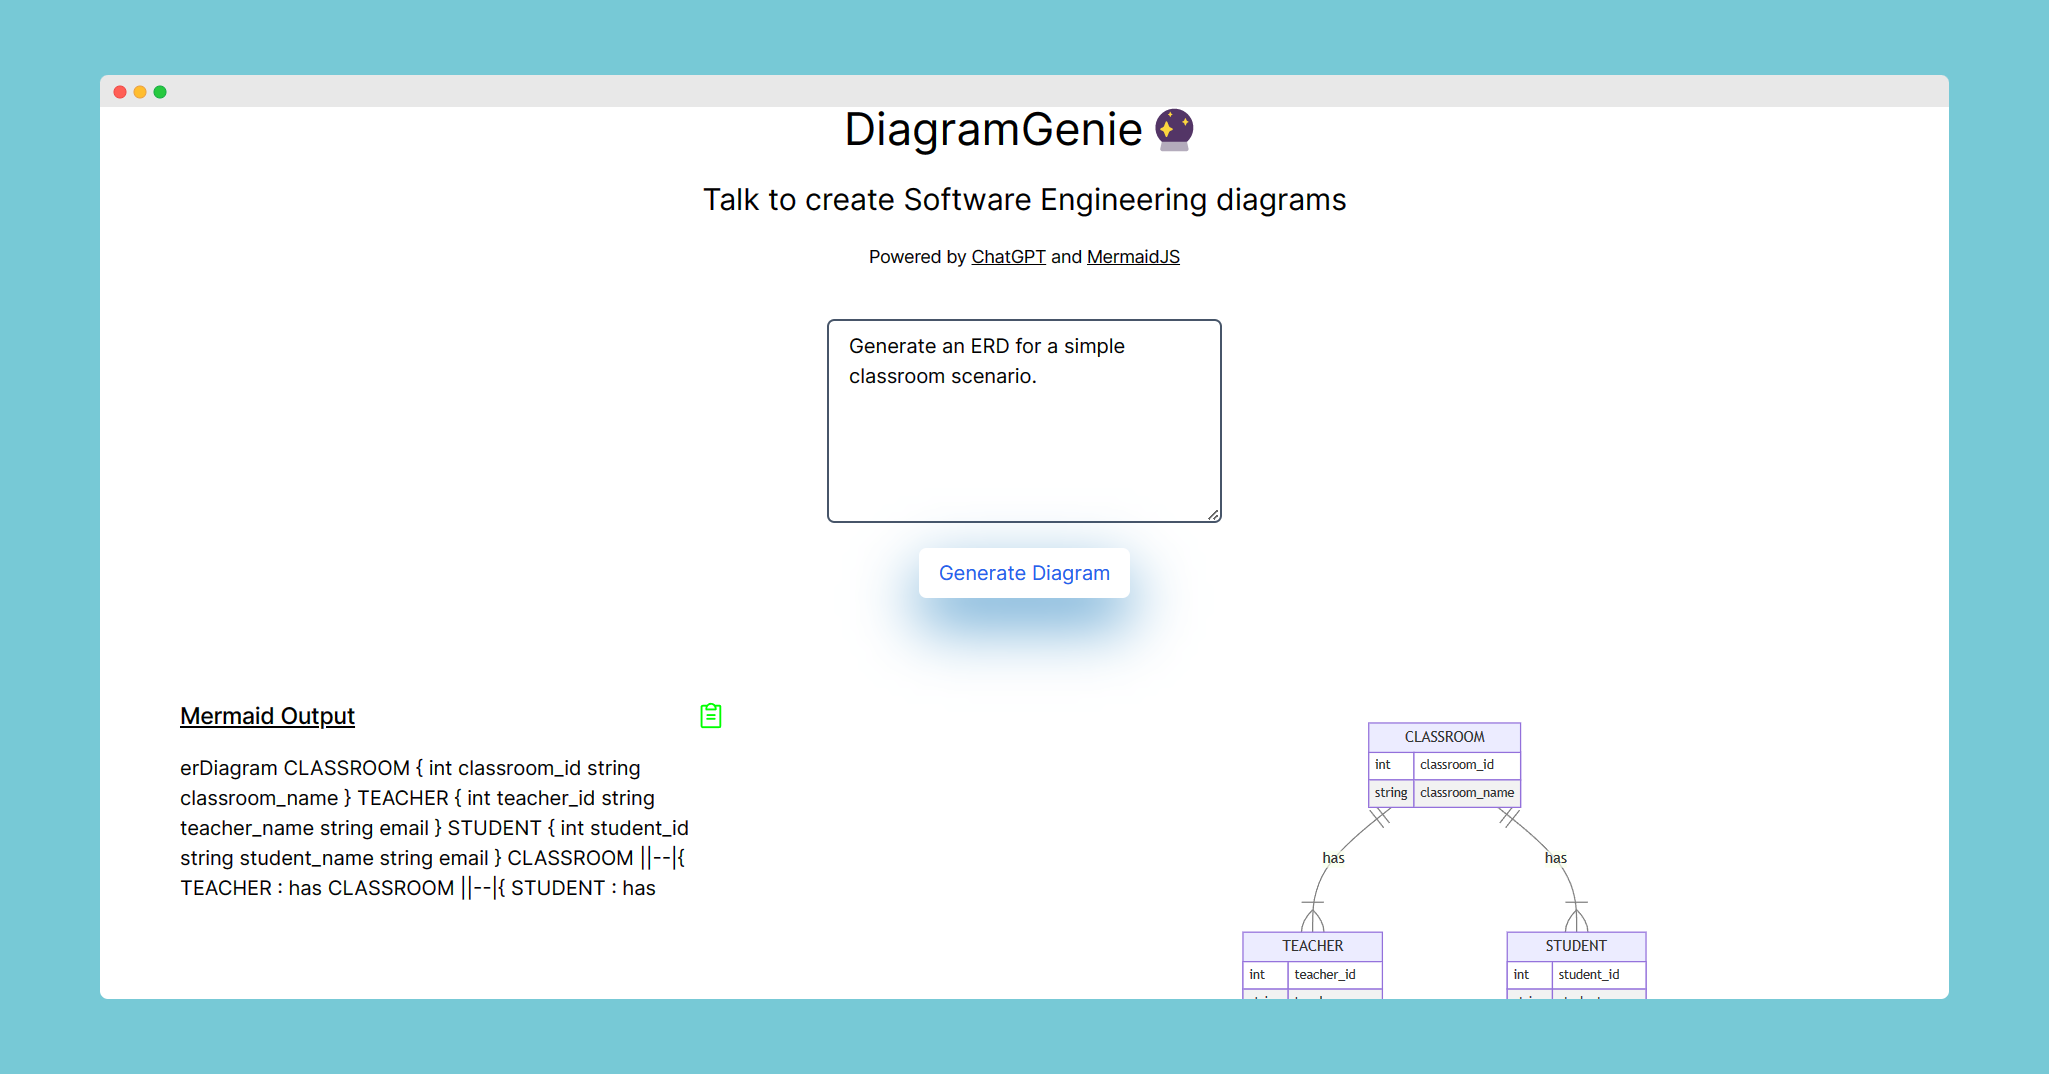2049x1074 pixels.
Task: Click inside the prompt text box
Action: (x=1023, y=420)
